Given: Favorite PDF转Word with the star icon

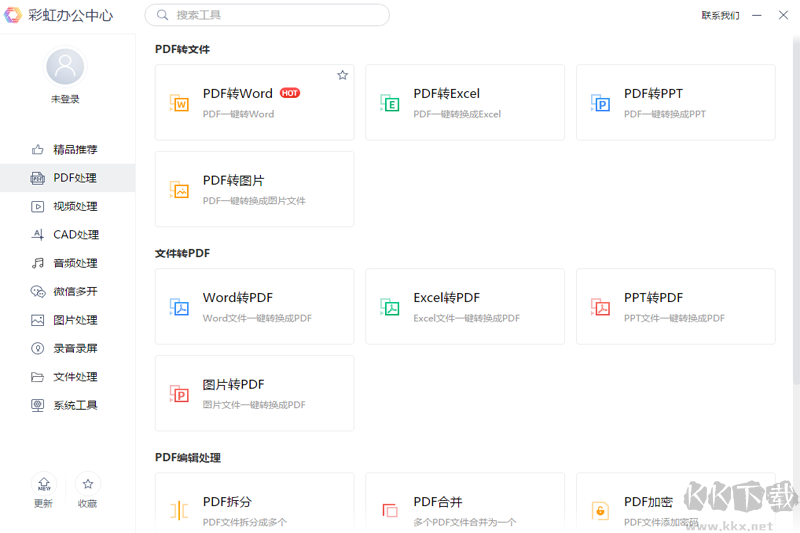Looking at the screenshot, I should 342,75.
